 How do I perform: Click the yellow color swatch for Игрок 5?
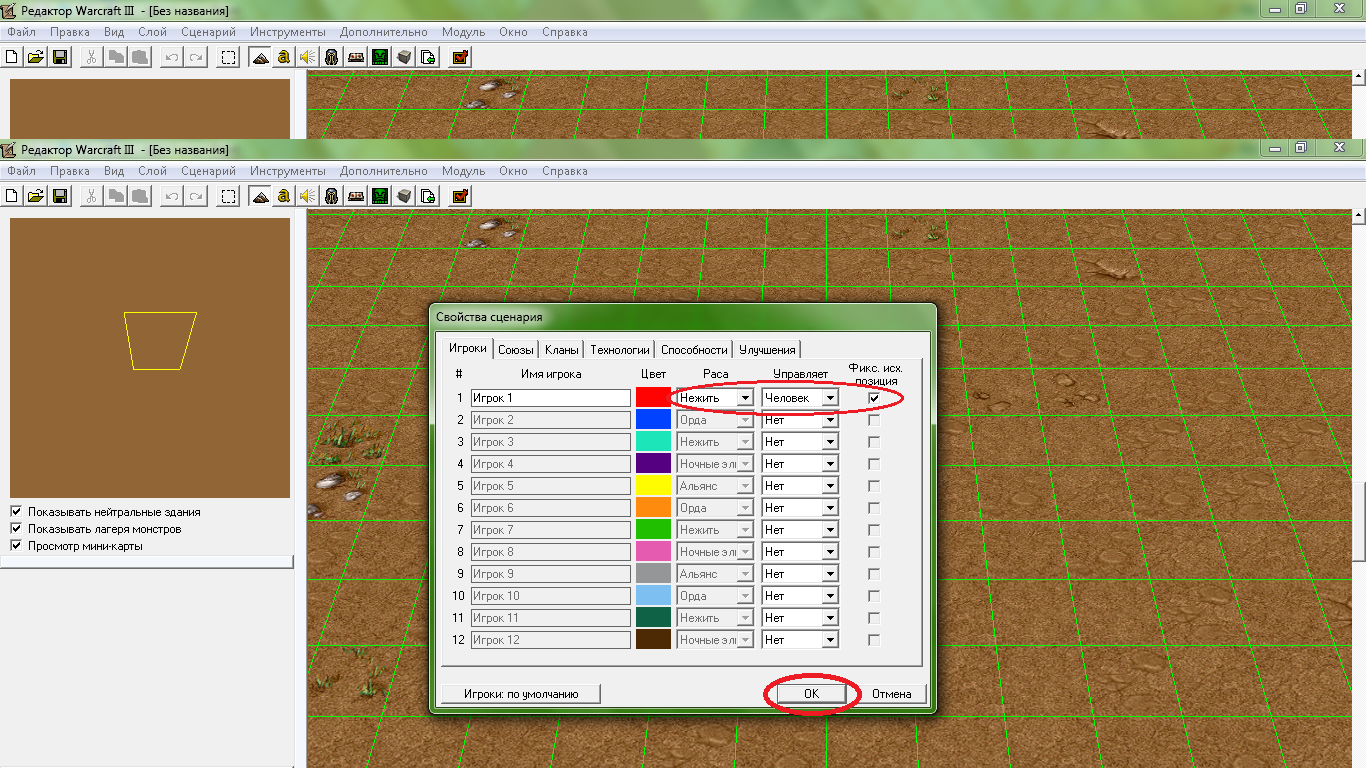(x=653, y=486)
